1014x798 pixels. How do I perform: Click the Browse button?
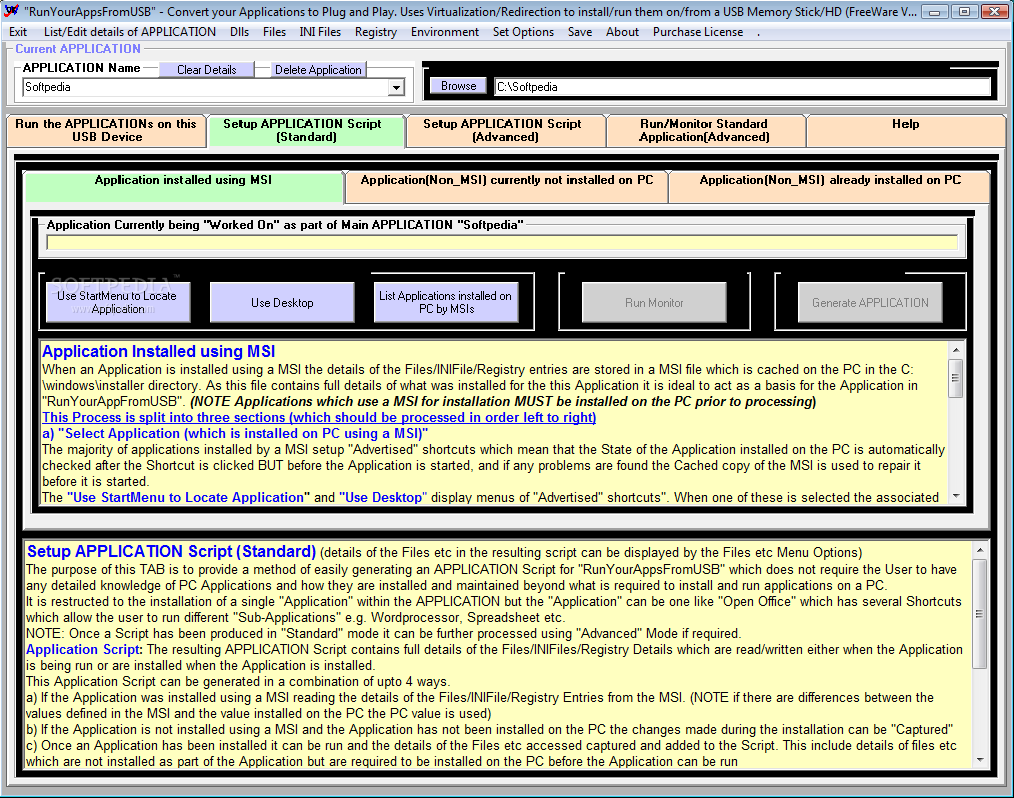458,86
